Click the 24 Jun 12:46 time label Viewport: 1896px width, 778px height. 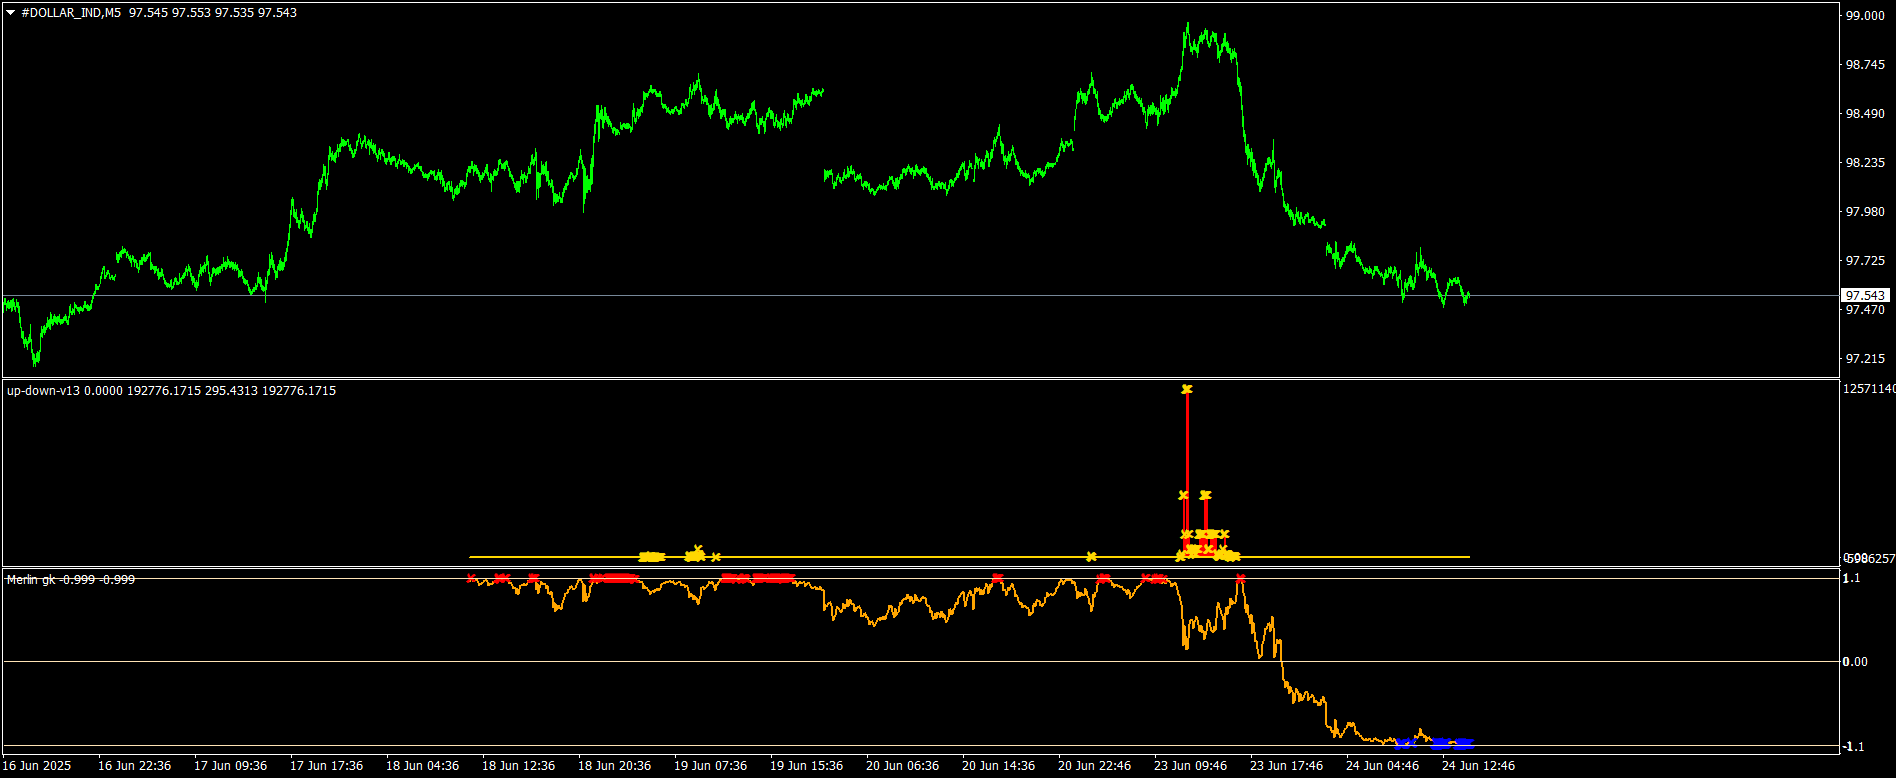click(x=1478, y=766)
